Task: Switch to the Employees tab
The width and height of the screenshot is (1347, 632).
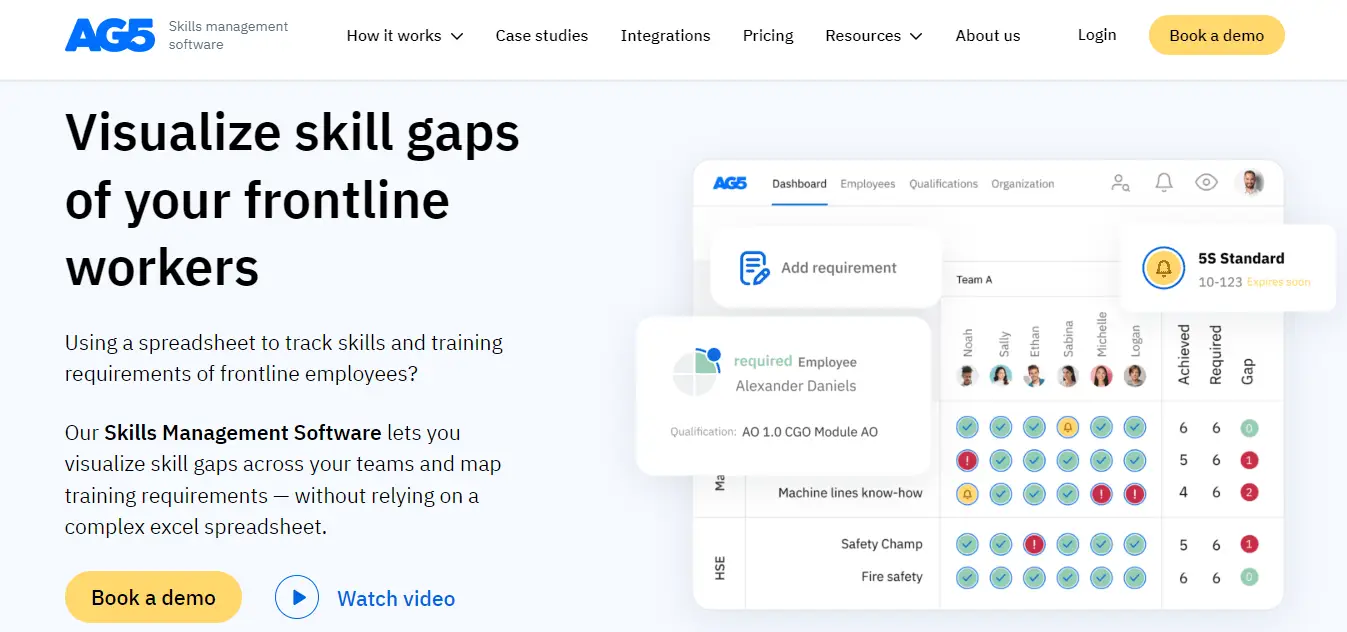Action: [x=868, y=184]
